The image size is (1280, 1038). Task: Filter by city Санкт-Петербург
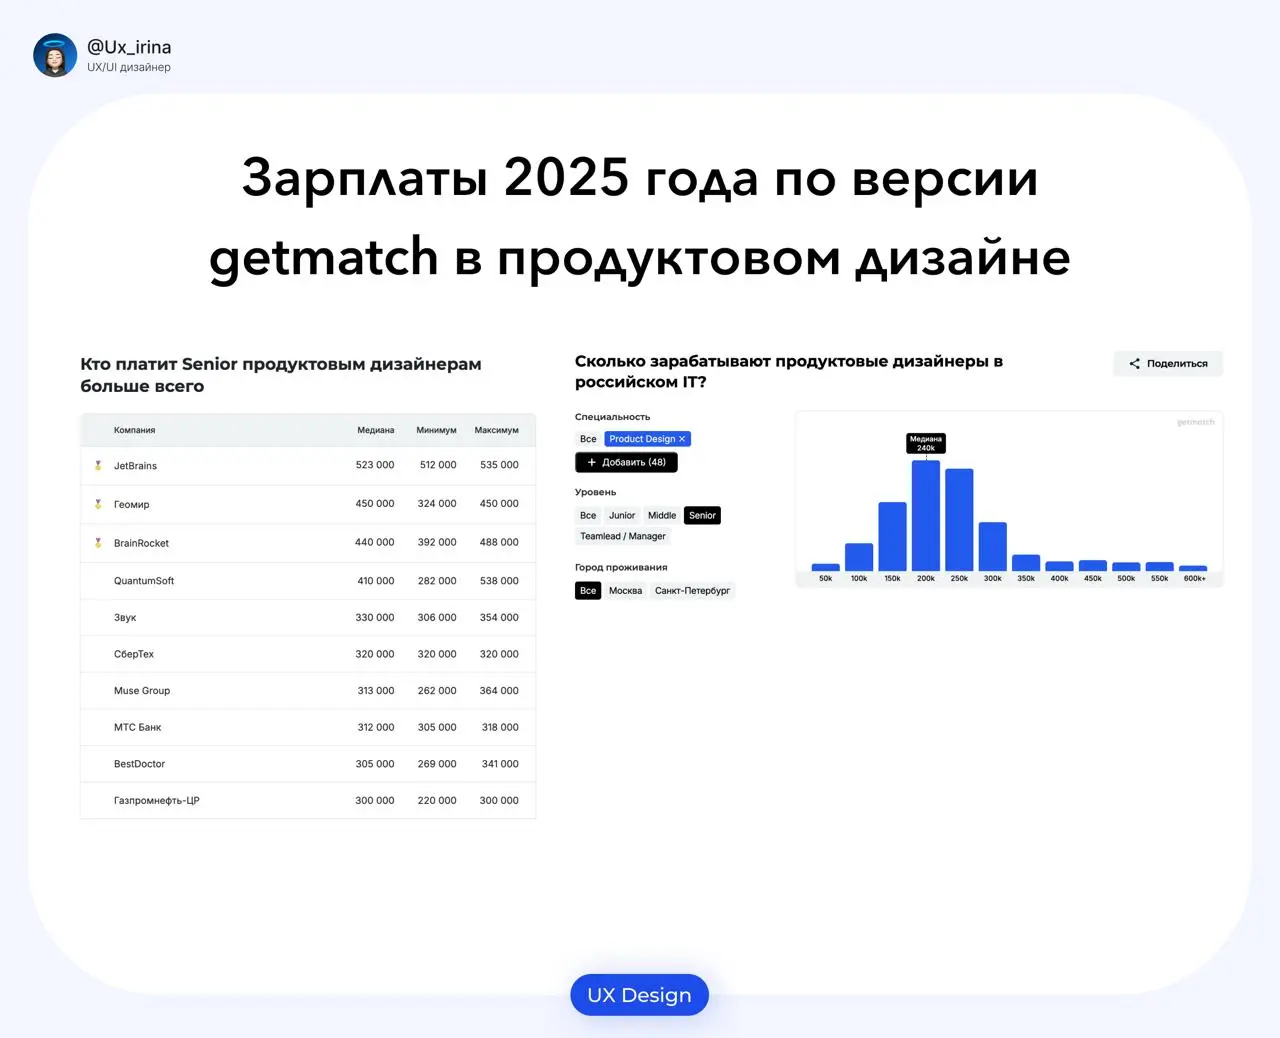click(x=692, y=591)
